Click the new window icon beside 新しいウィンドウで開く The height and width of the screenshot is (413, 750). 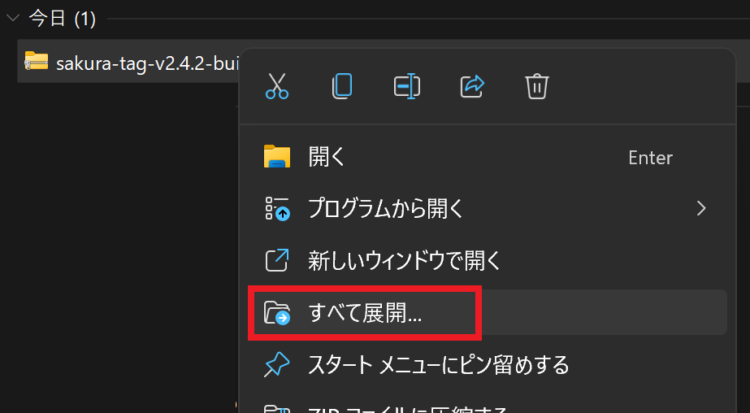click(277, 260)
